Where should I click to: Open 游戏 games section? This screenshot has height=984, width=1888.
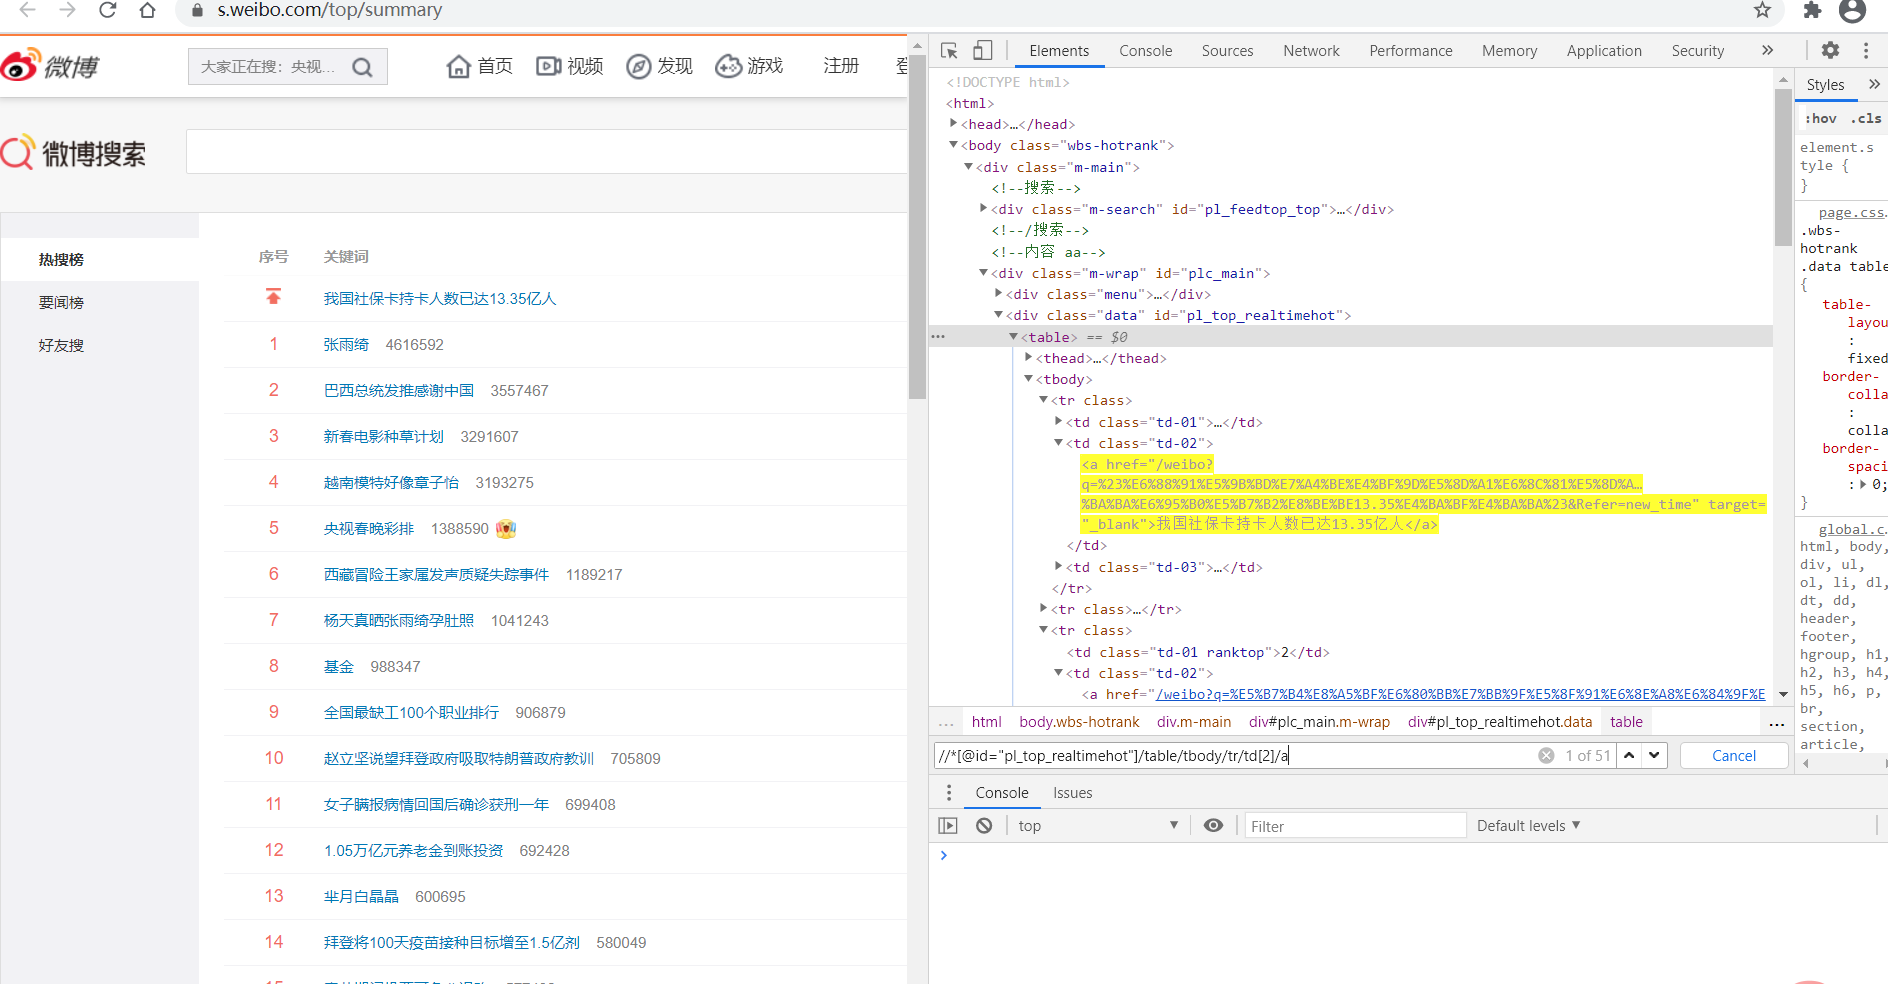tap(750, 66)
